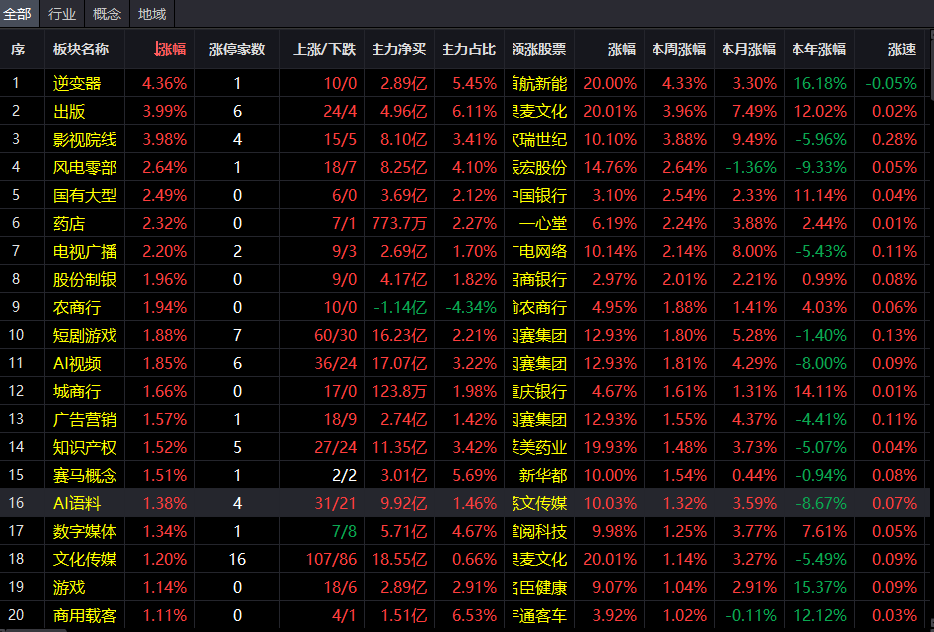Sort by the 上涨/下跌 column header

point(325,49)
